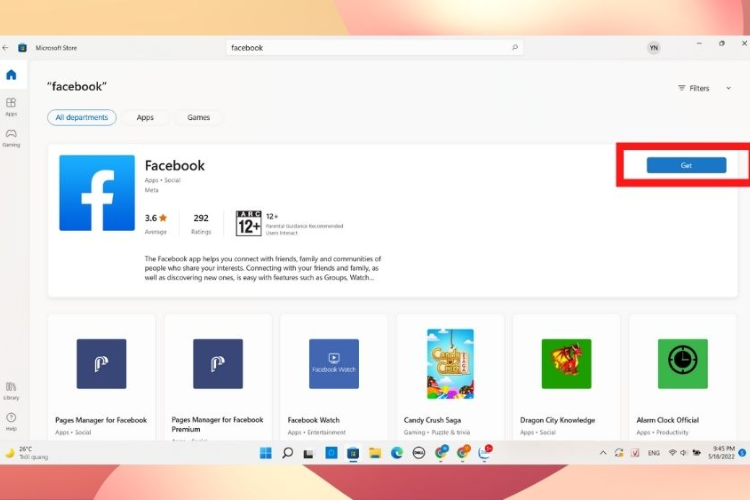Open the clock showing 9:45 PM
750x500 pixels.
pyautogui.click(x=721, y=453)
